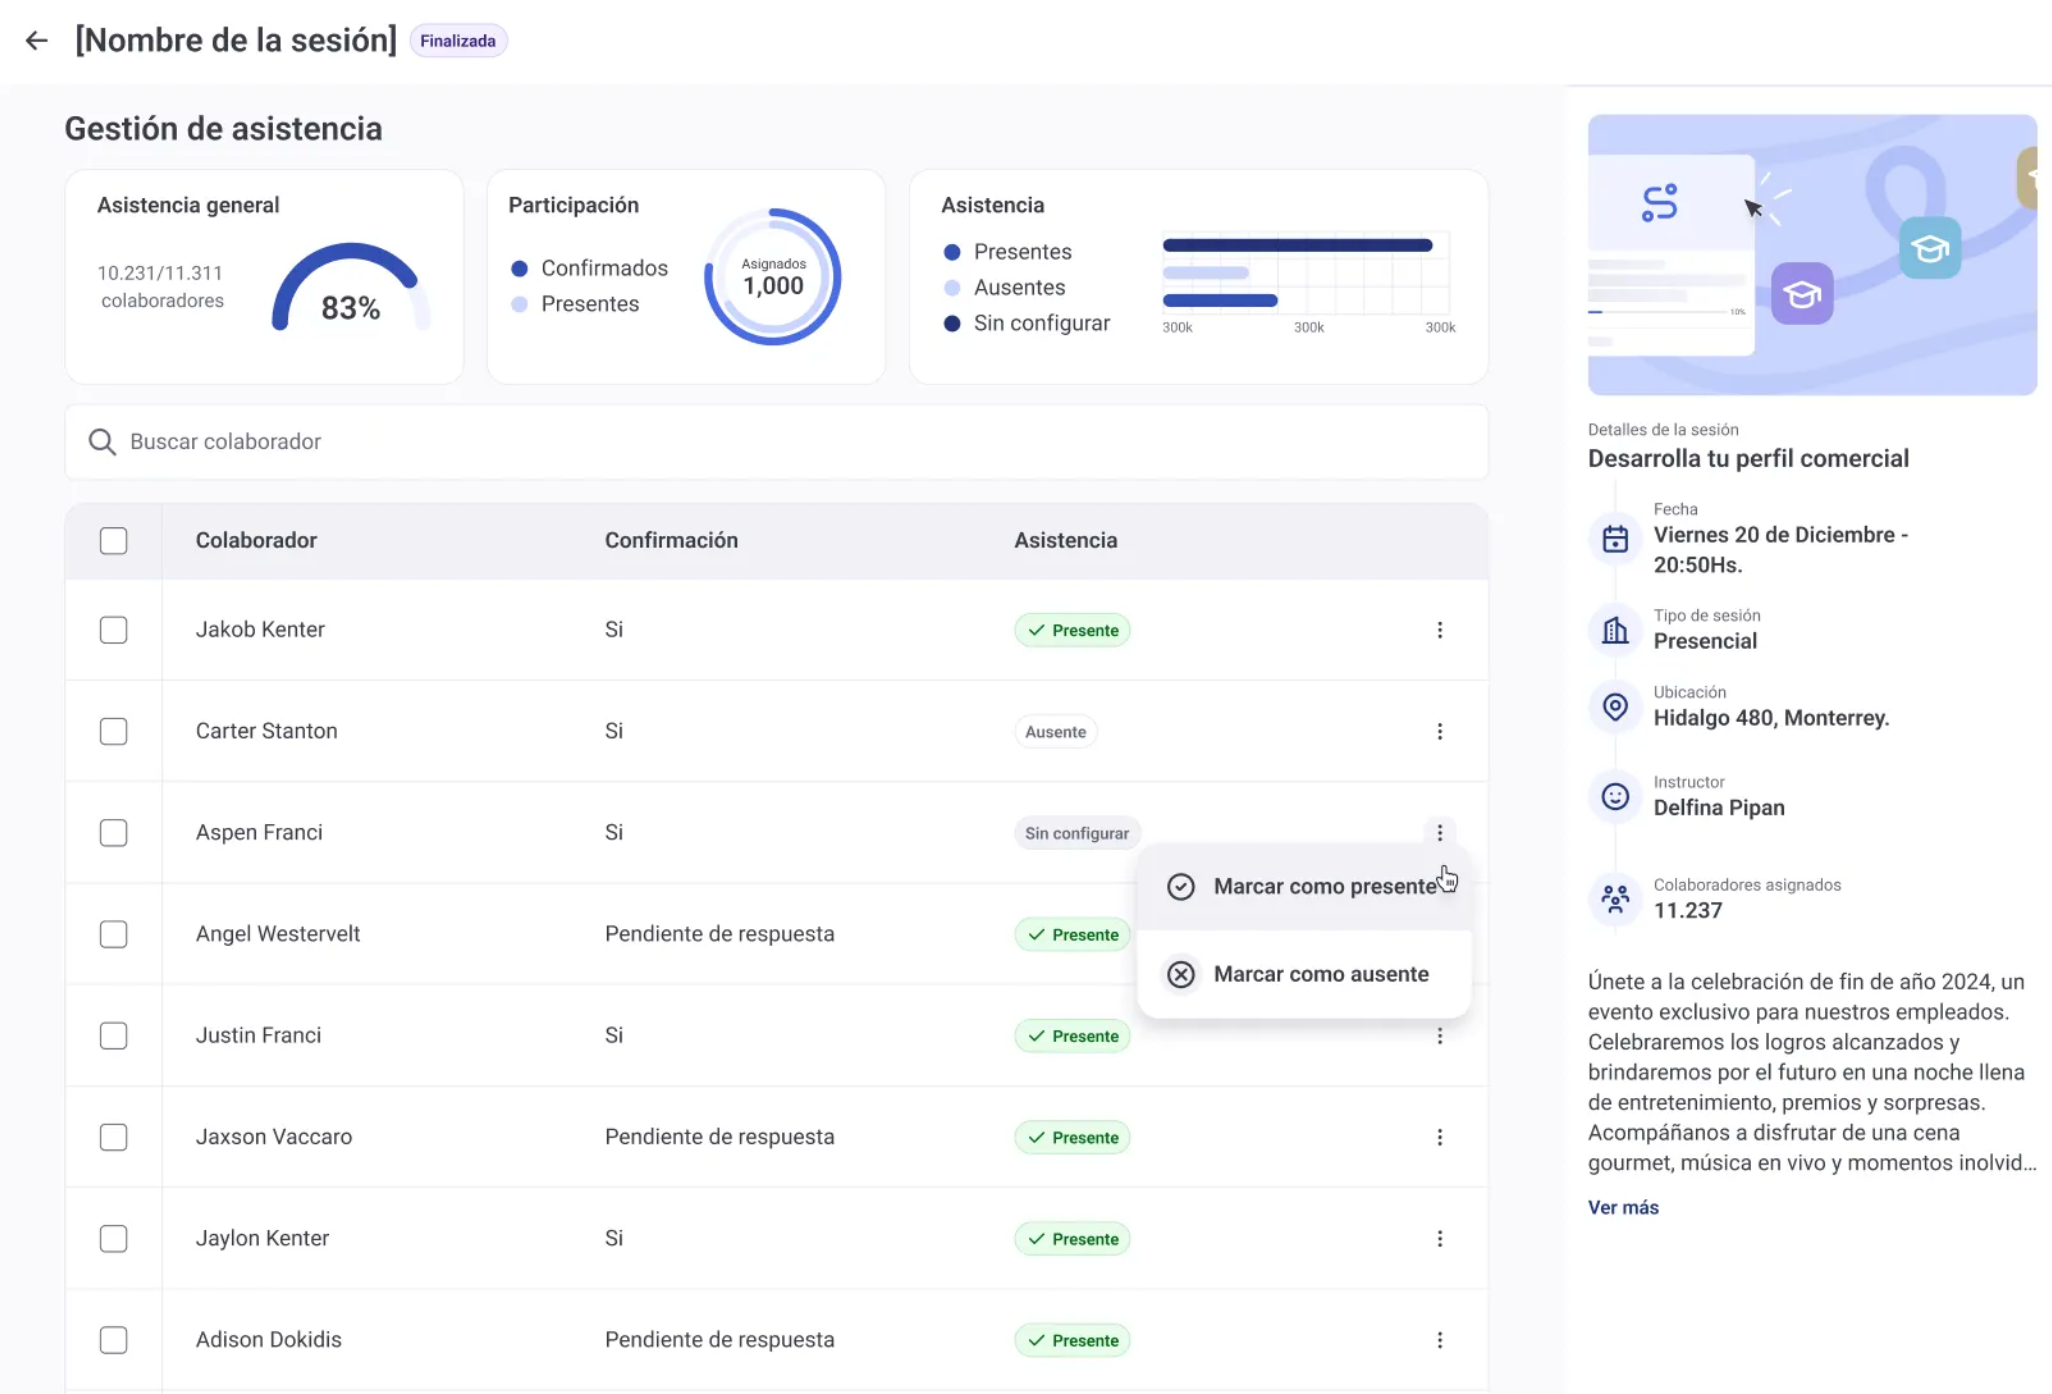Check the box for Jakob Kenter
Image resolution: width=2052 pixels, height=1394 pixels.
tap(114, 630)
